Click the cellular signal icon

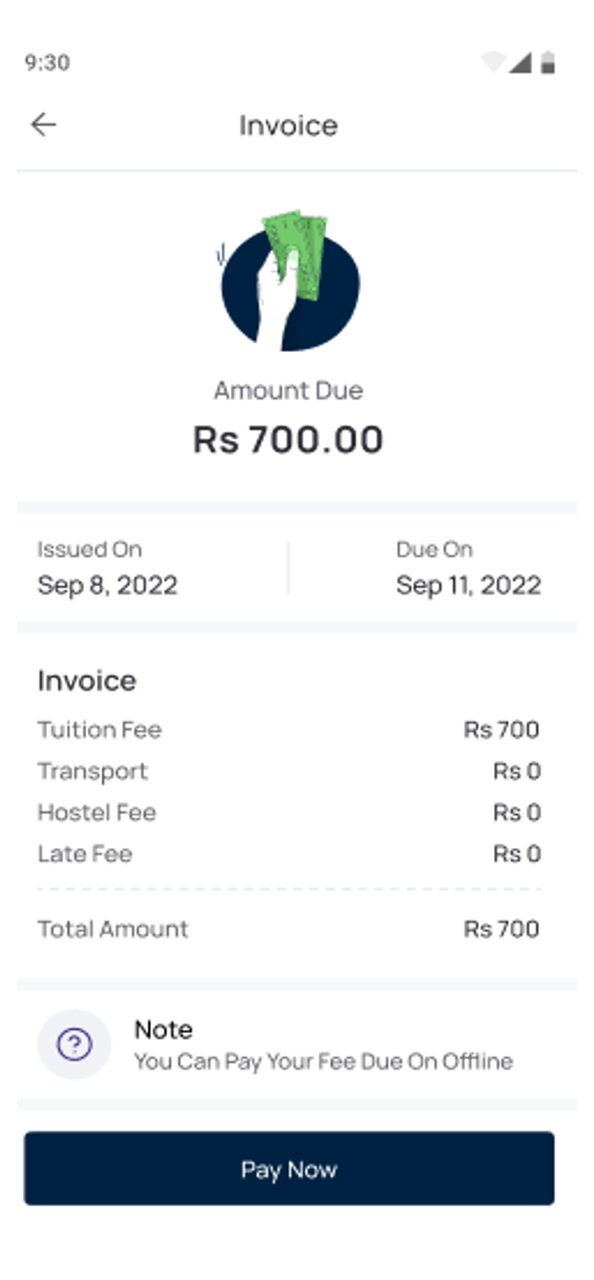(x=520, y=62)
